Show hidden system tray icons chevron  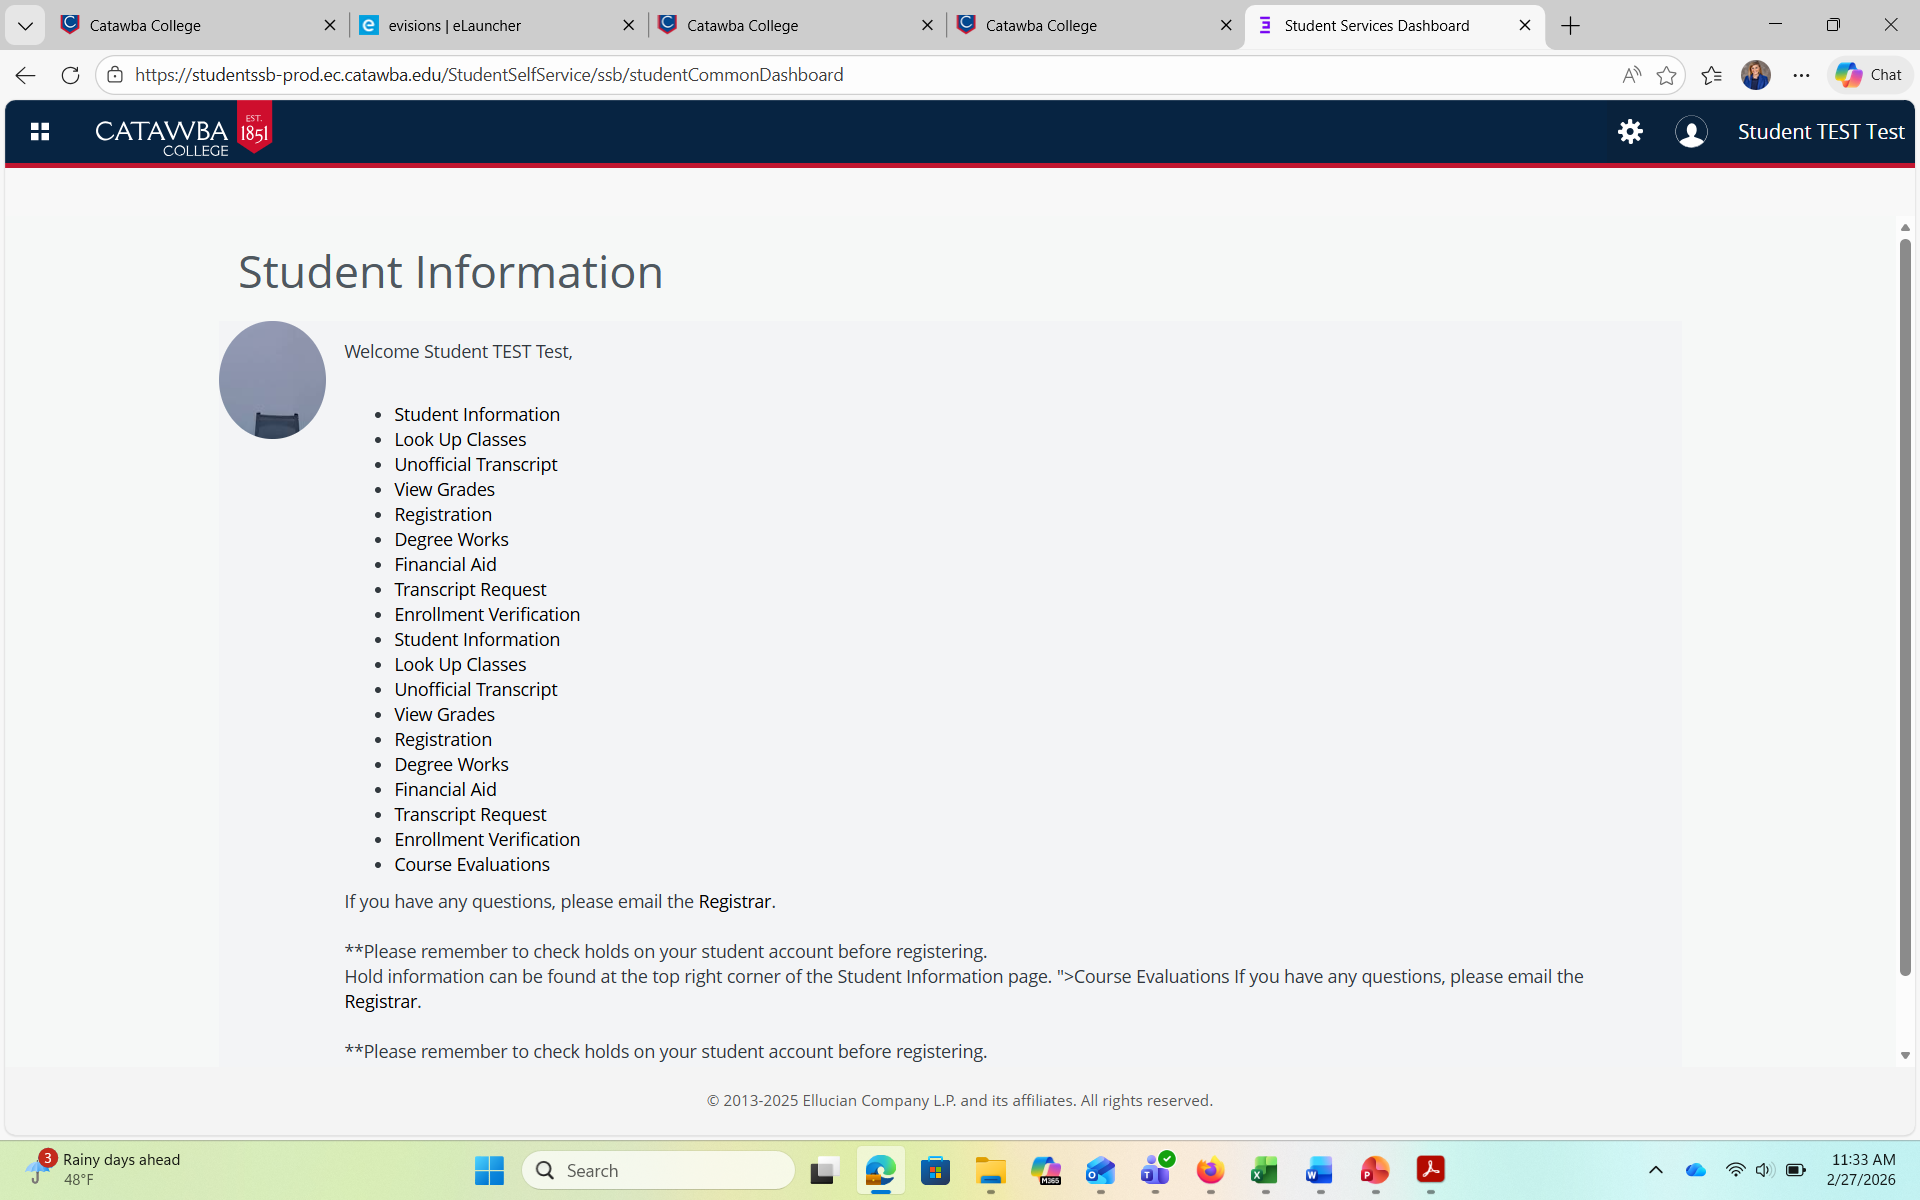[1655, 1170]
